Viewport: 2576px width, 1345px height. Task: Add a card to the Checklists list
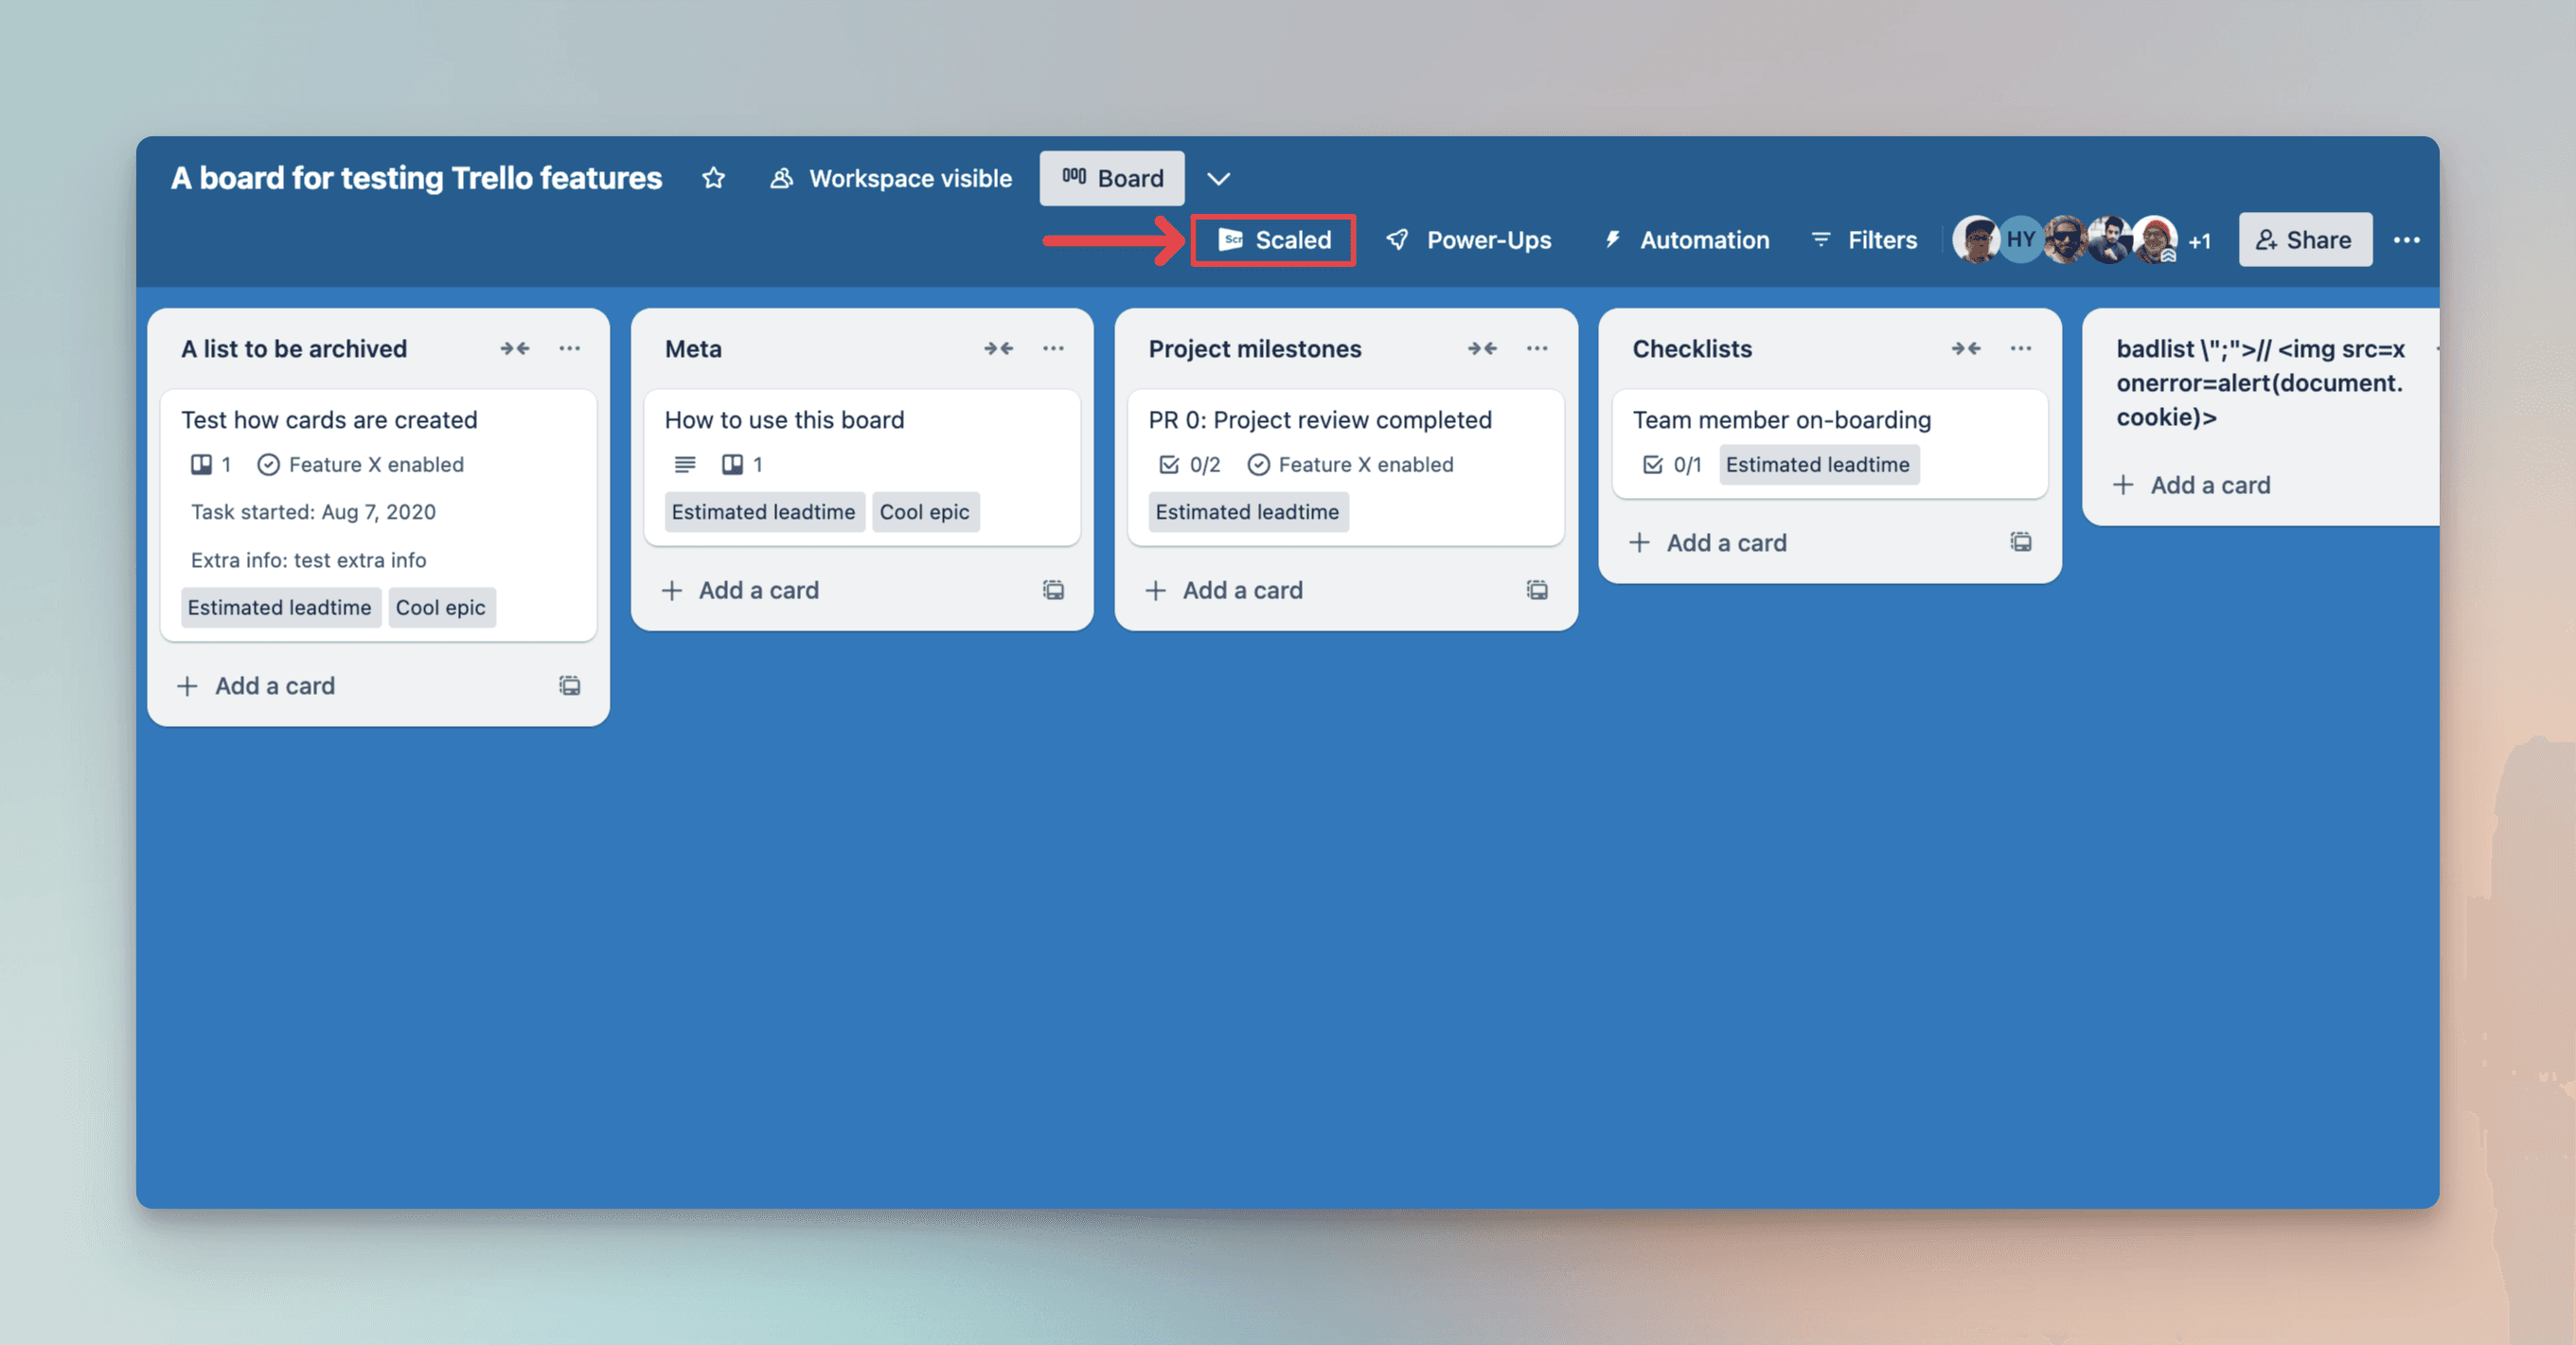pos(1708,543)
